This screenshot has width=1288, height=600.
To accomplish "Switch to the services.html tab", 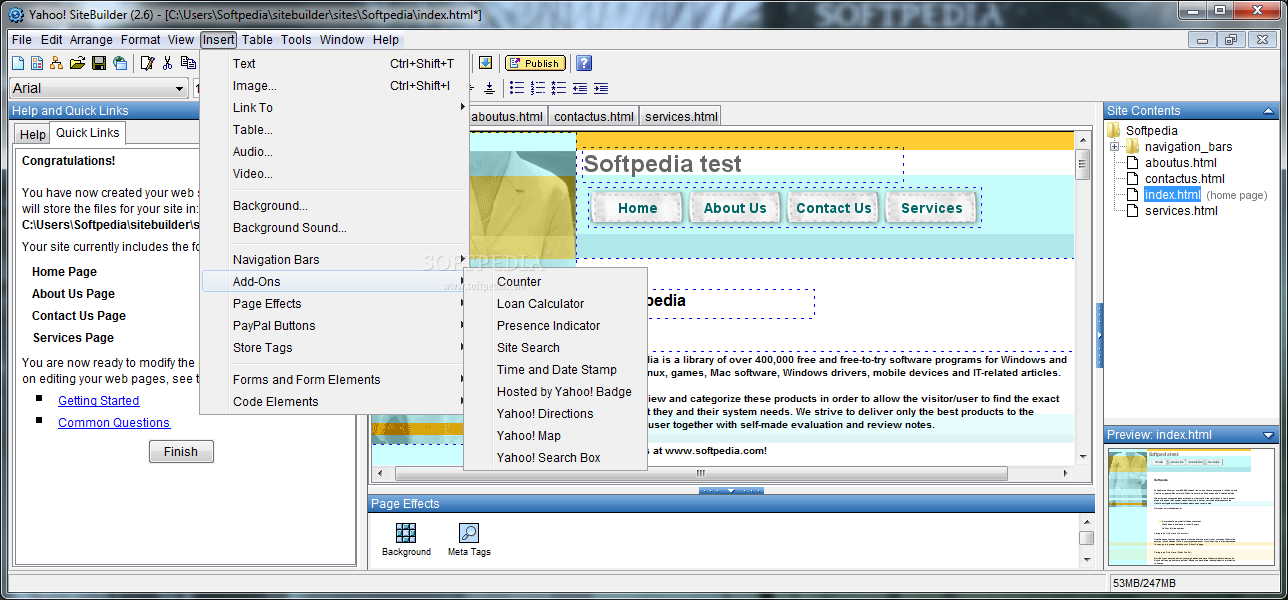I will coord(680,116).
